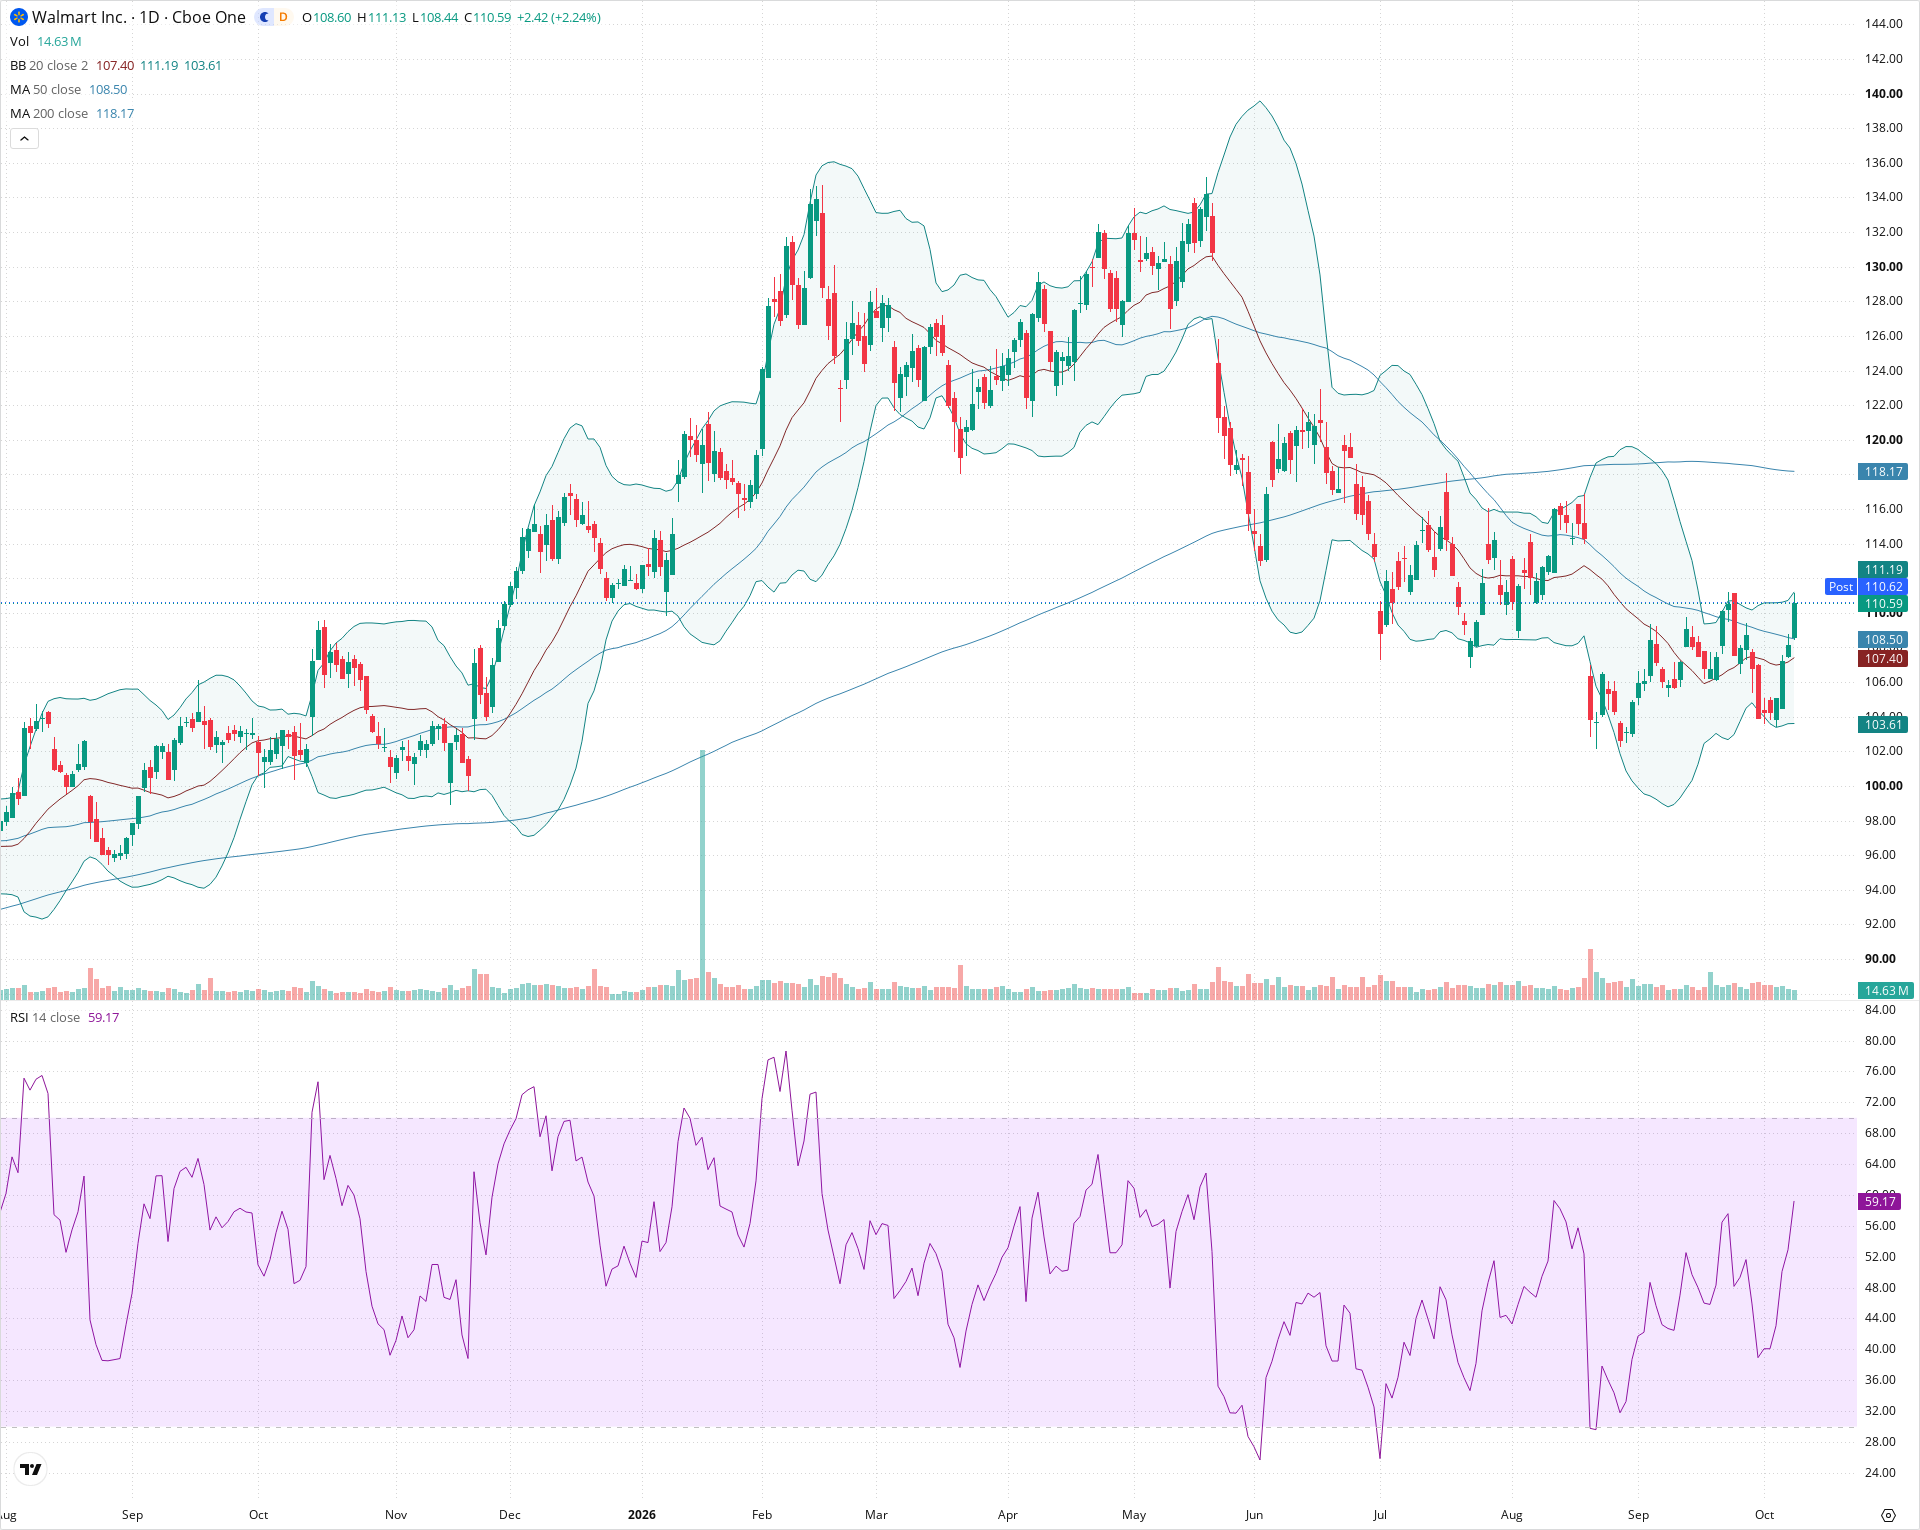Click the Jun label on time axis
Screen dimensions: 1920x1530
[x=1254, y=1515]
